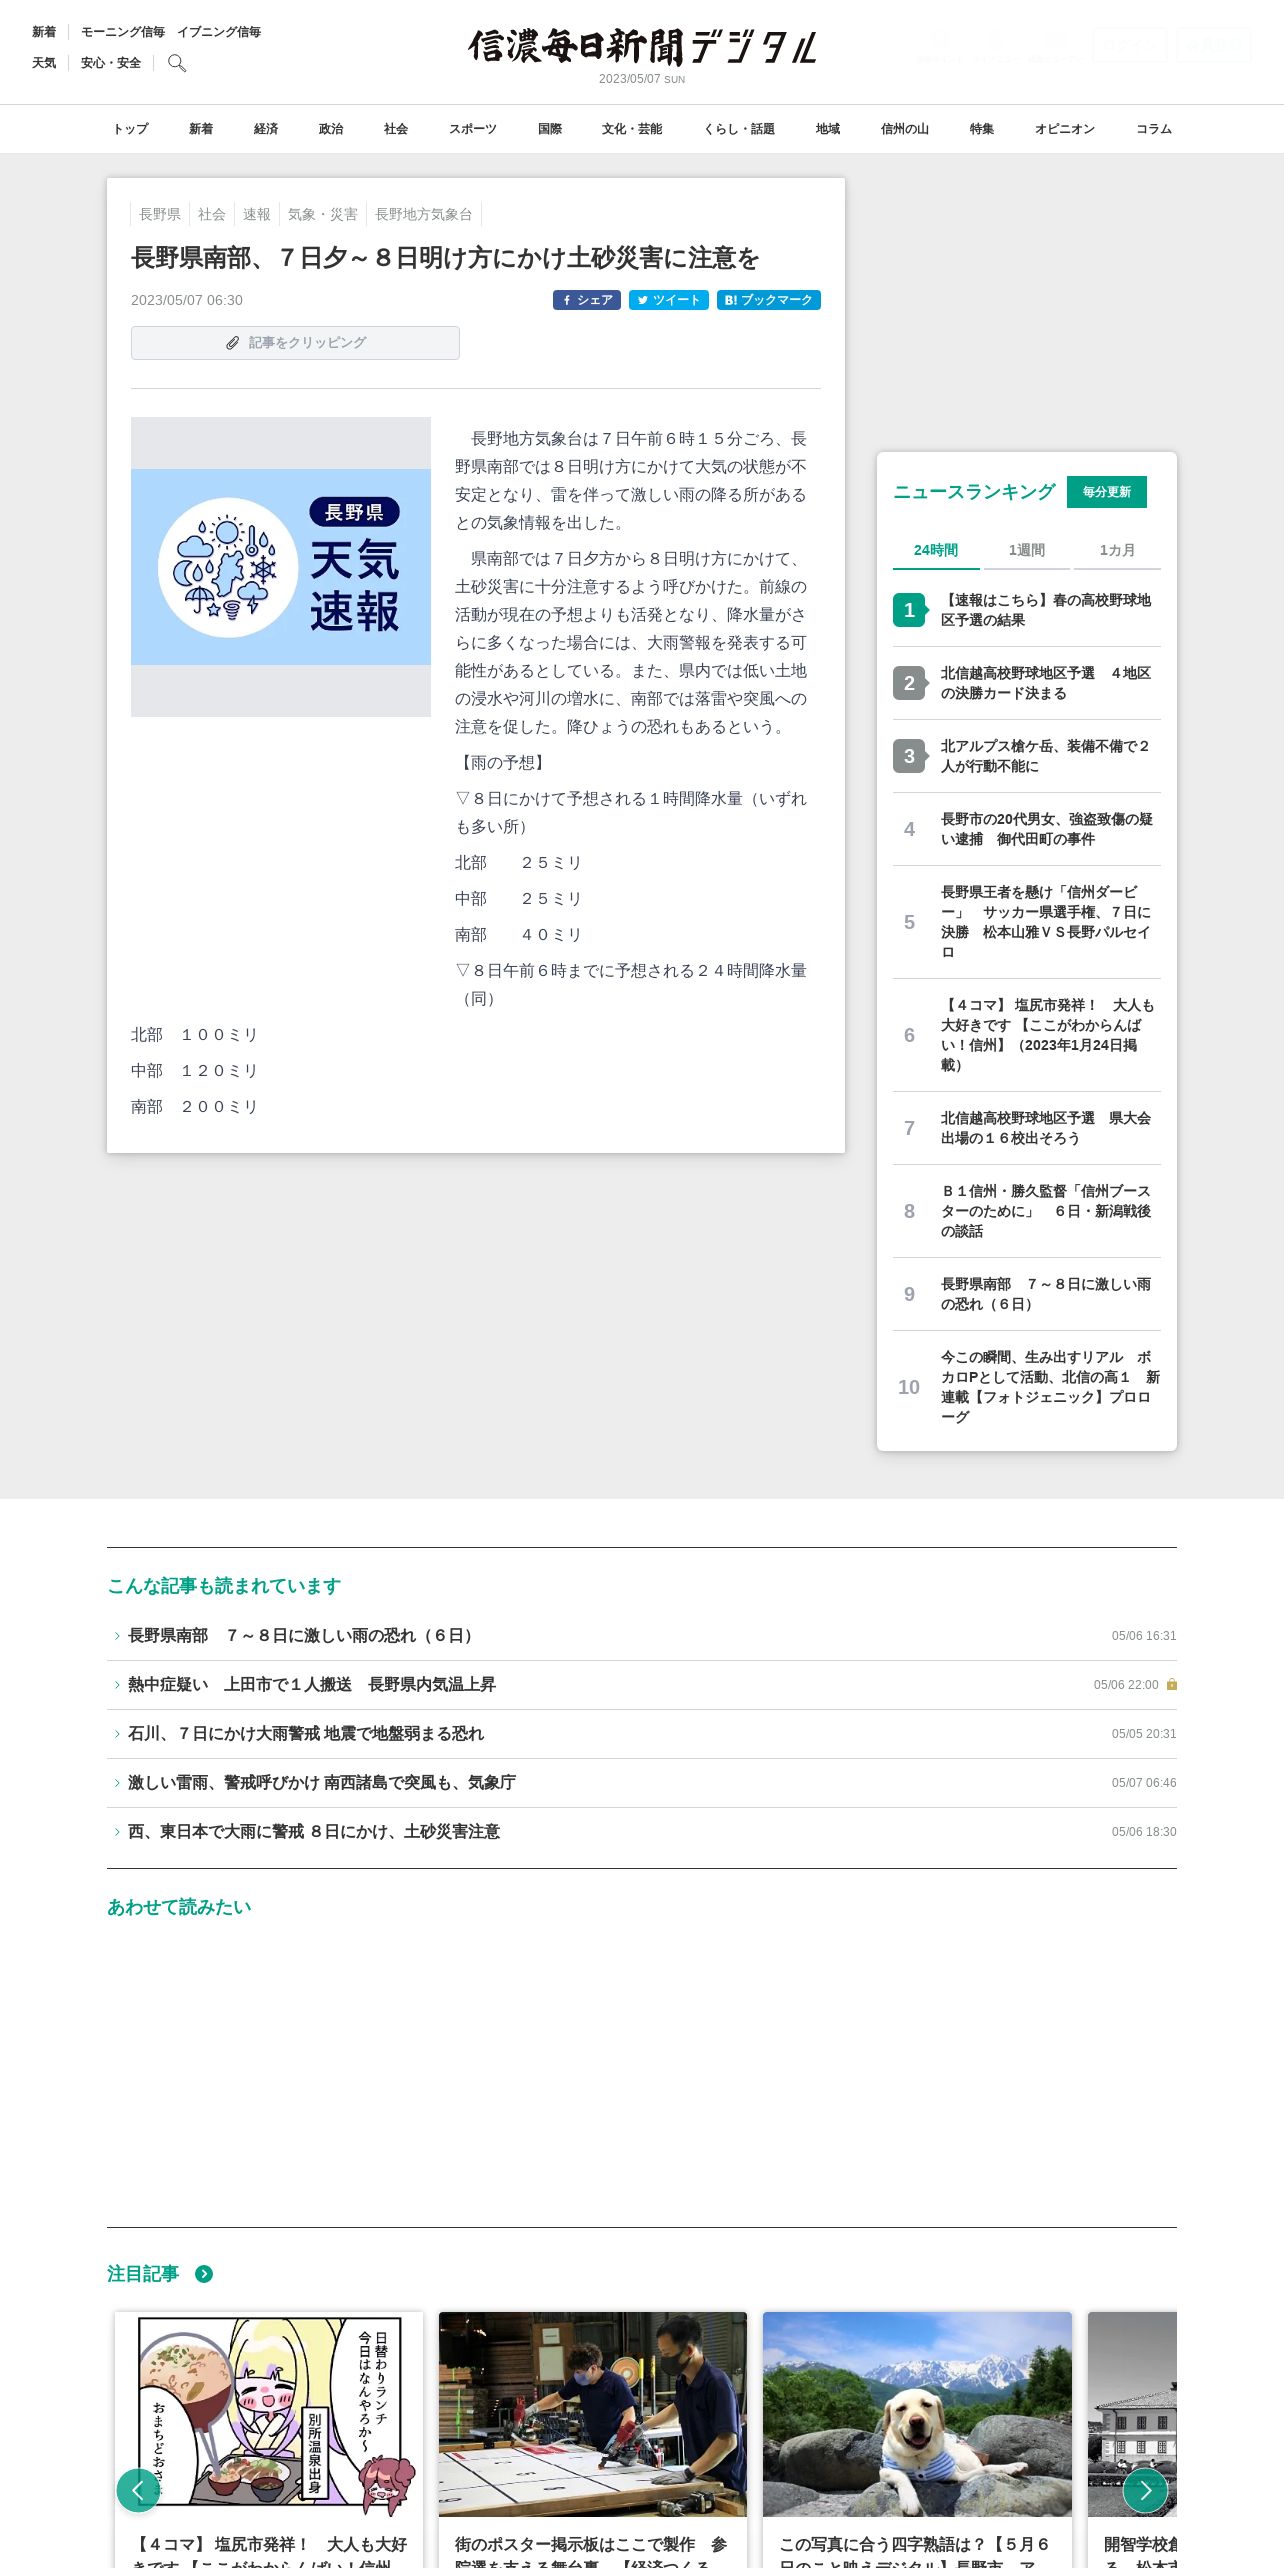
Task: Open the 天気 link in the header
Action: 44,63
